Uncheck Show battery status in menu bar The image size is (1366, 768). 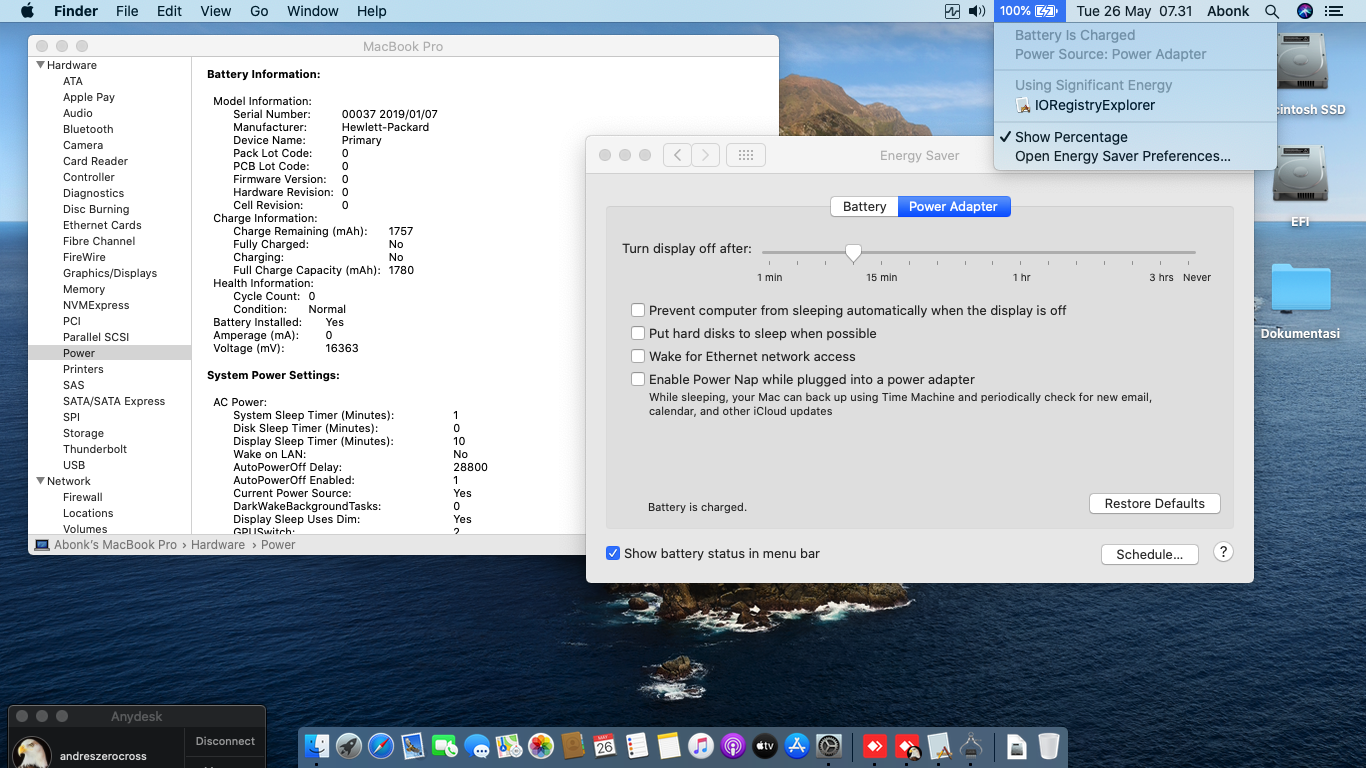click(613, 554)
